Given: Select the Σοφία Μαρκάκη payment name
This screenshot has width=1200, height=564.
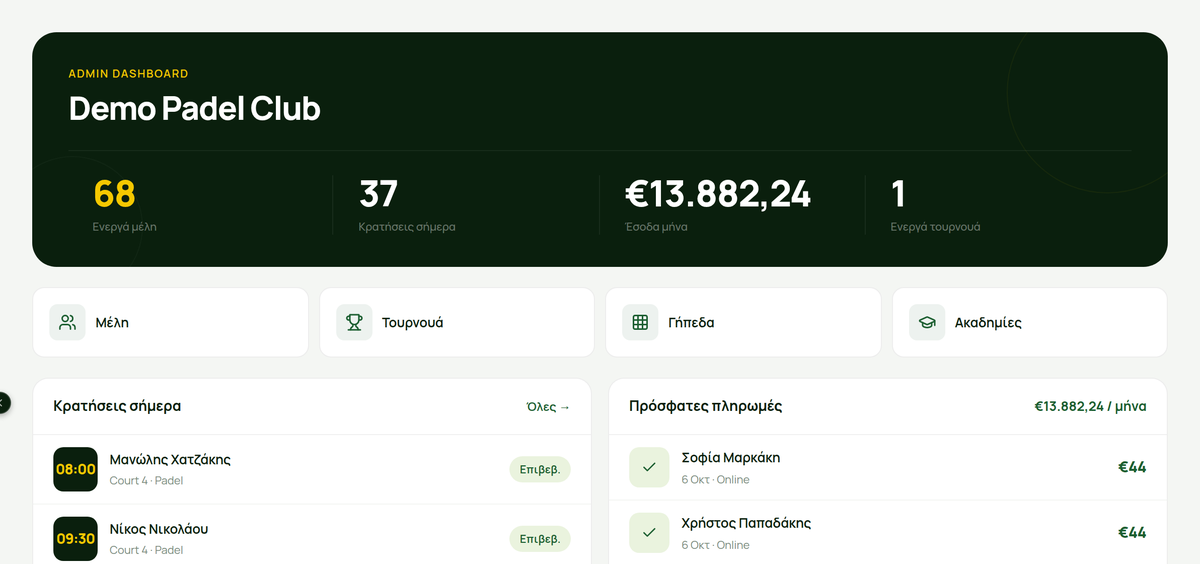Looking at the screenshot, I should click(x=731, y=458).
